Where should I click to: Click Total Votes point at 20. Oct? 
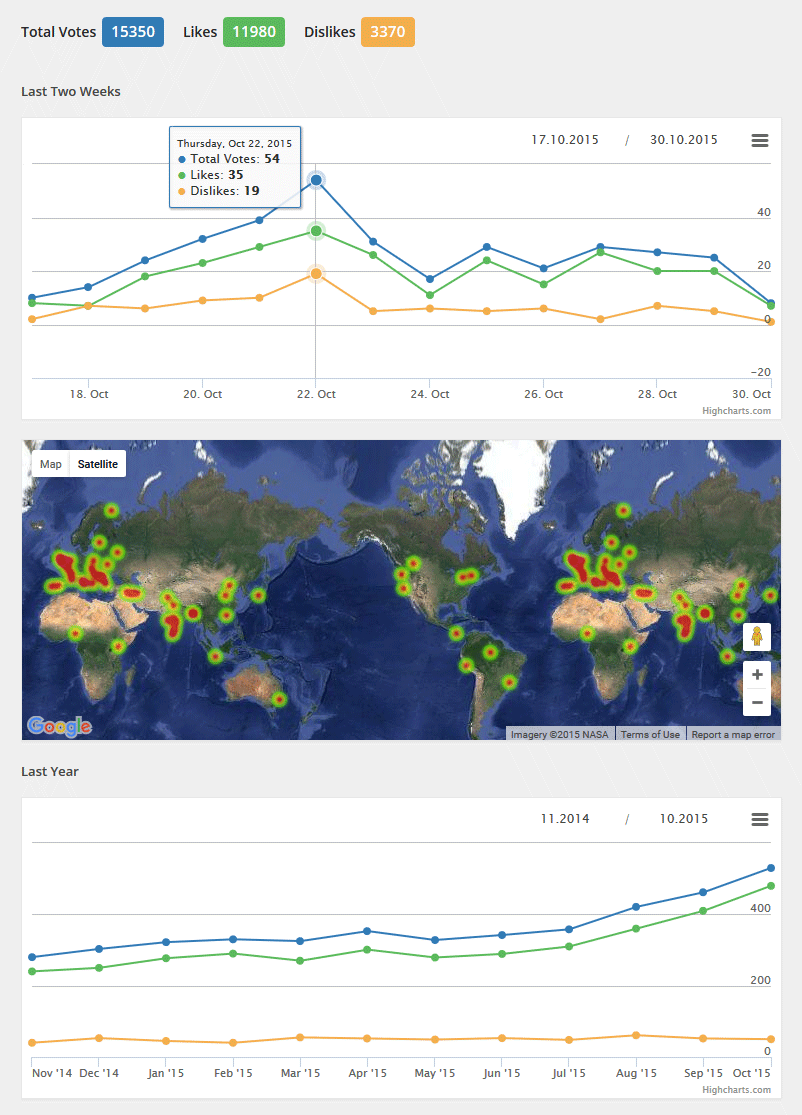click(203, 239)
